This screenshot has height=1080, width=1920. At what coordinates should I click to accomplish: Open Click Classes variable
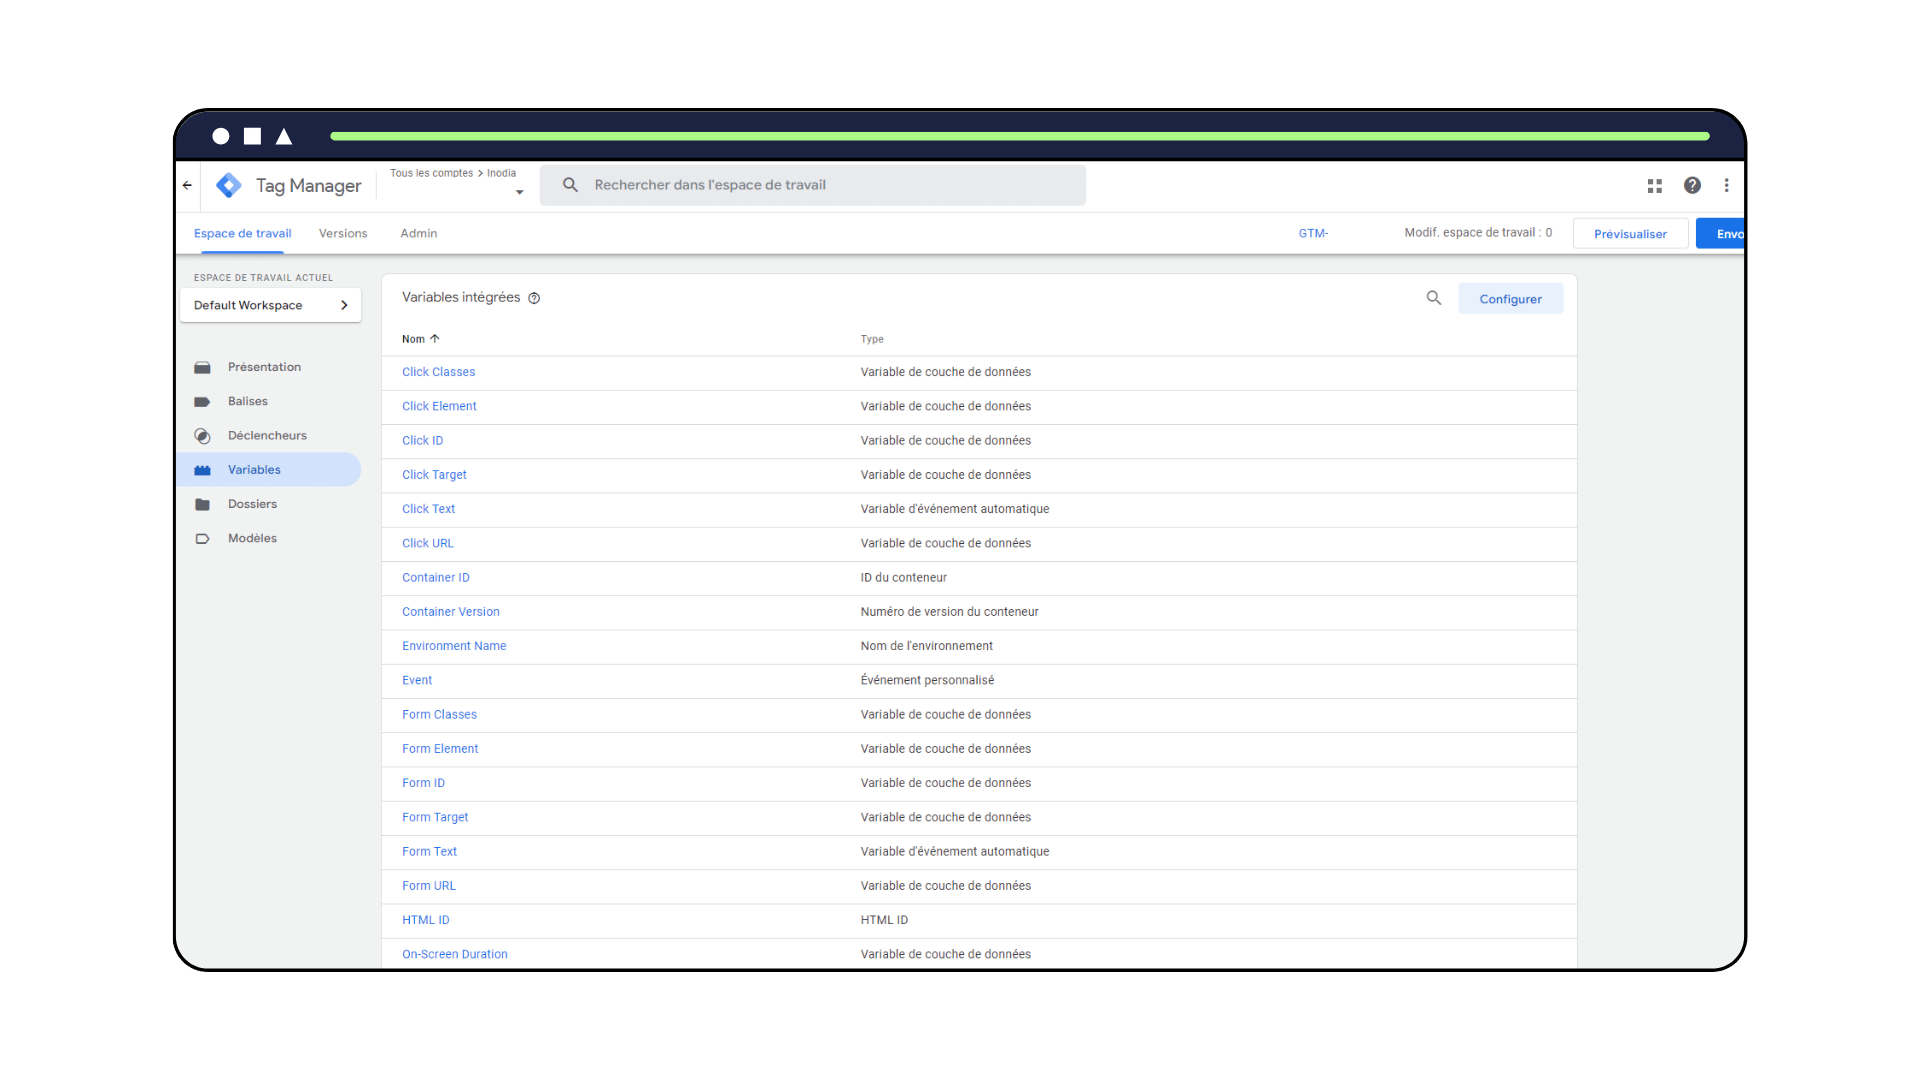(x=438, y=372)
